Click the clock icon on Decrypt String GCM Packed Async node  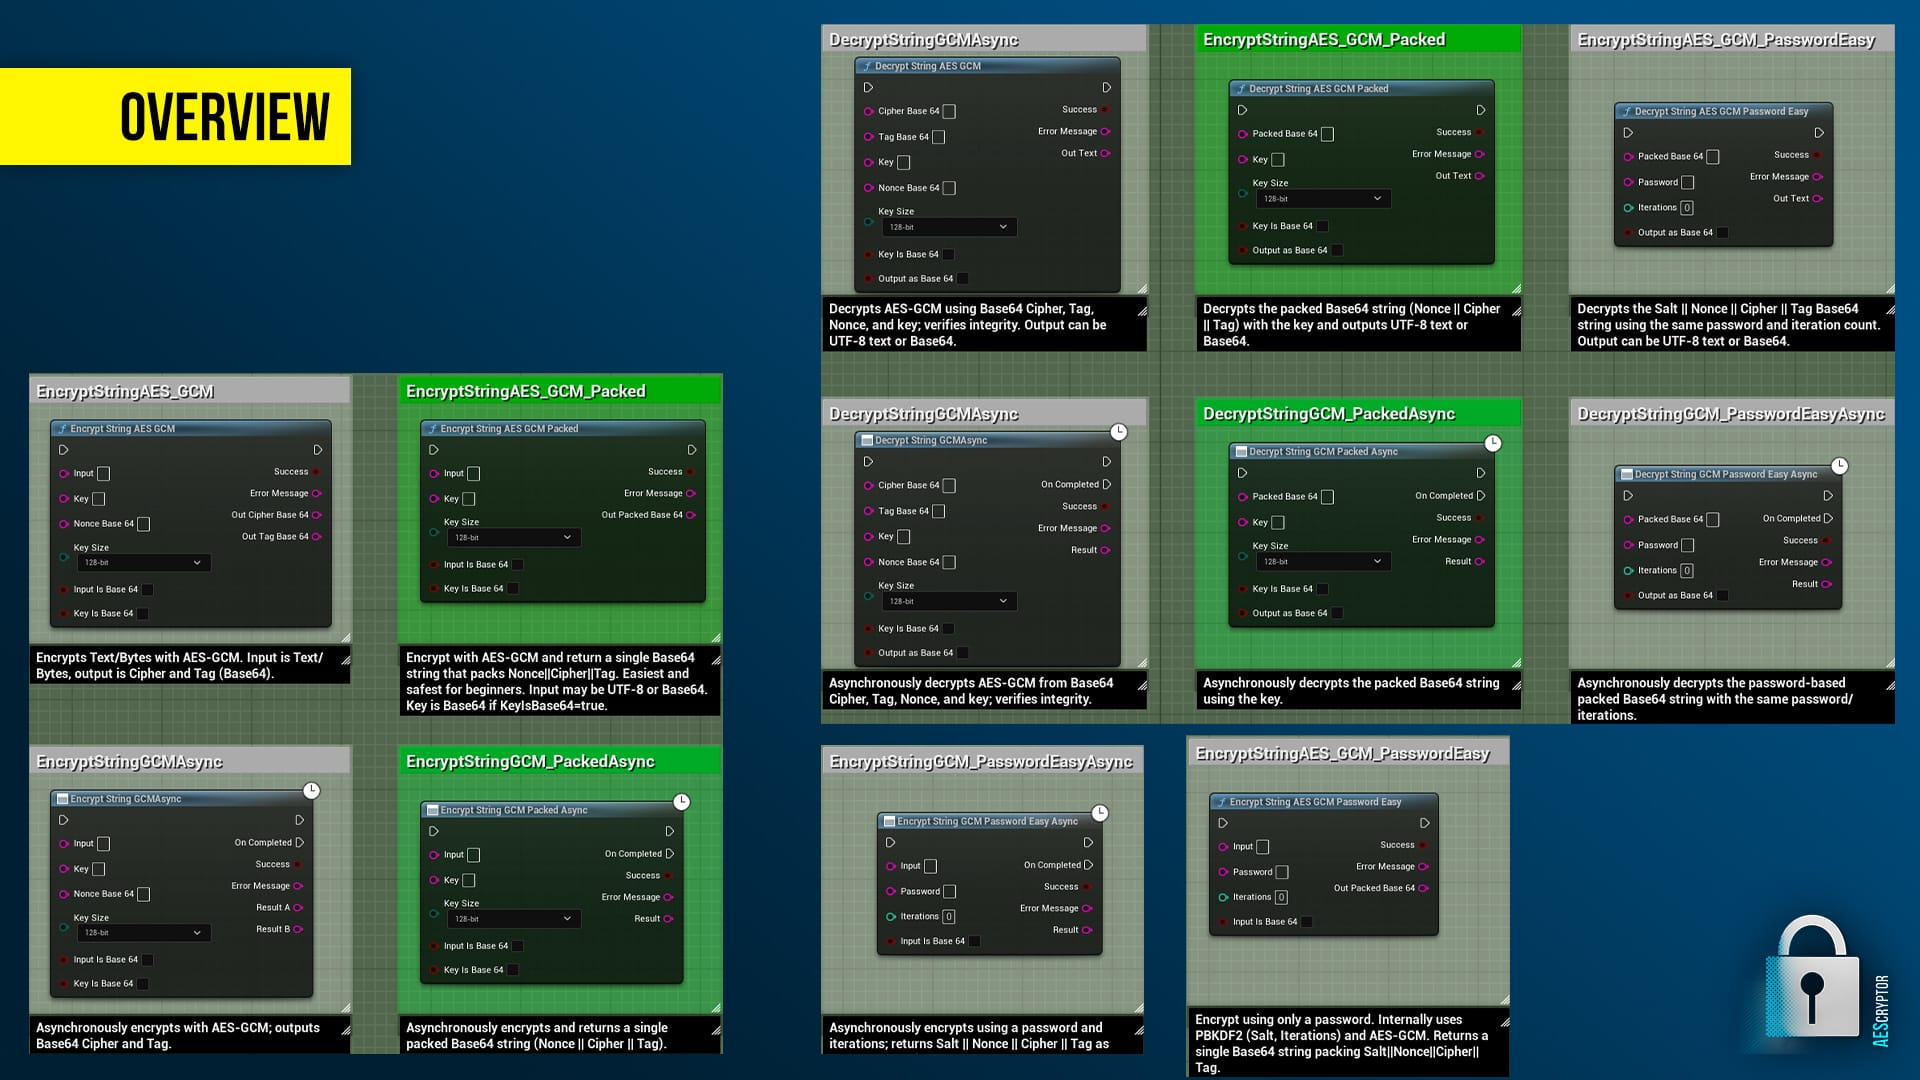[1493, 443]
